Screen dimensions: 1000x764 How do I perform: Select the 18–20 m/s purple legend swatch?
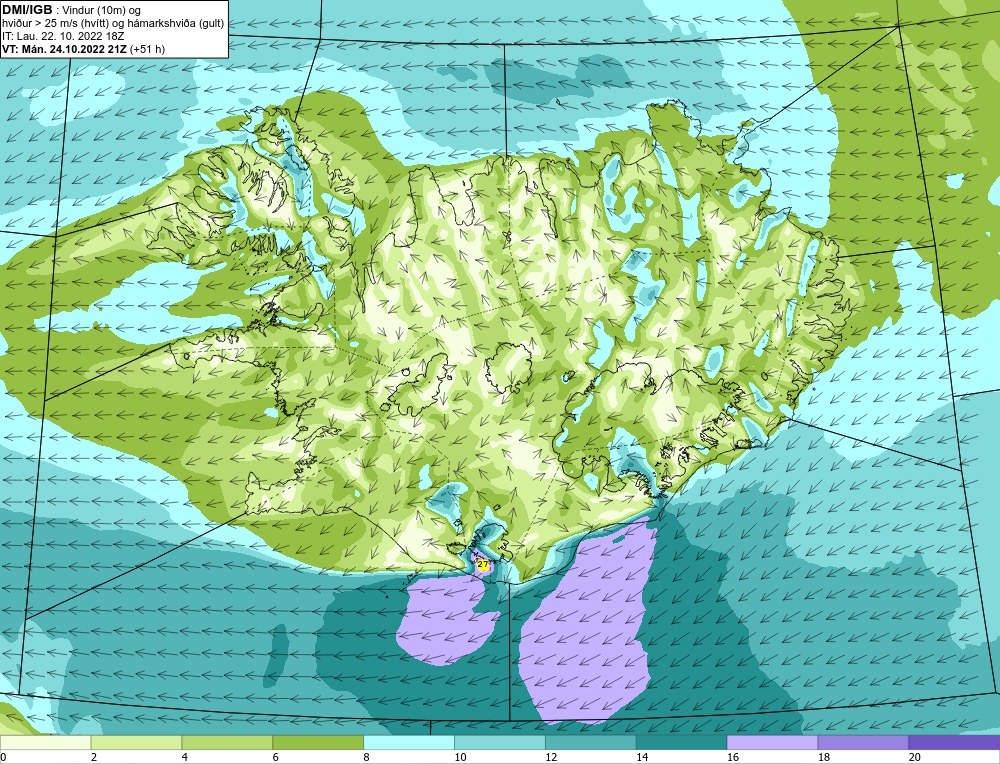coord(863,743)
